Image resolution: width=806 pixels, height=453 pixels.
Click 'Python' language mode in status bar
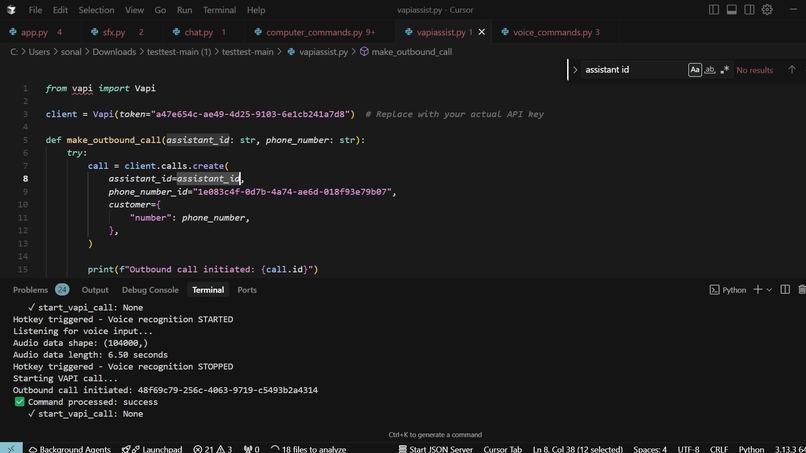pyautogui.click(x=751, y=449)
